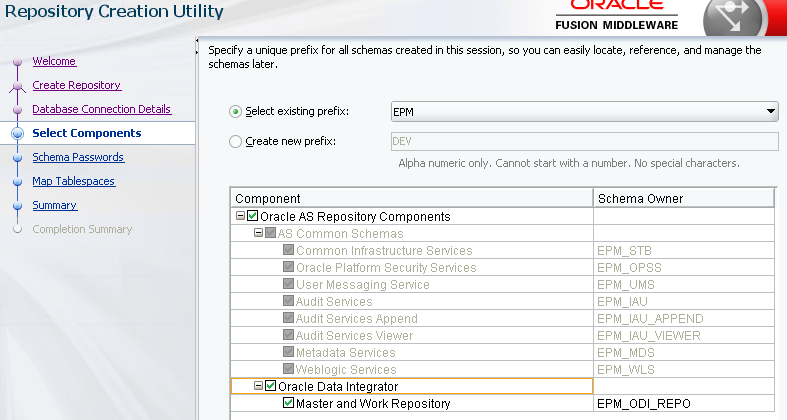Click the Summary step bullet icon
This screenshot has width=787, height=420.
[x=18, y=206]
